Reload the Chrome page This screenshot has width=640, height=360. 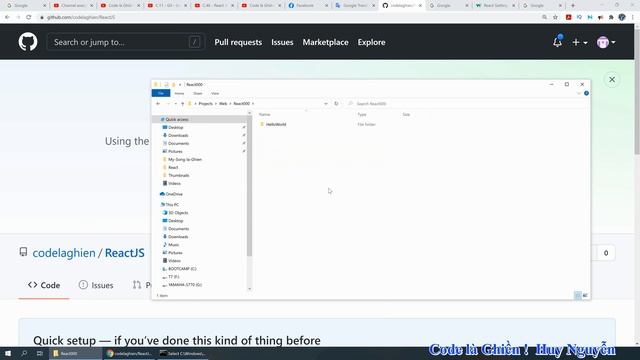[x=29, y=17]
